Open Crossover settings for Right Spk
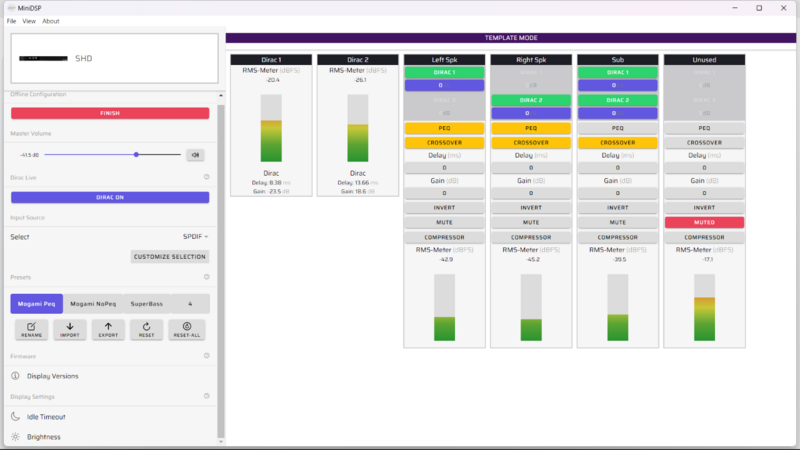 530,143
